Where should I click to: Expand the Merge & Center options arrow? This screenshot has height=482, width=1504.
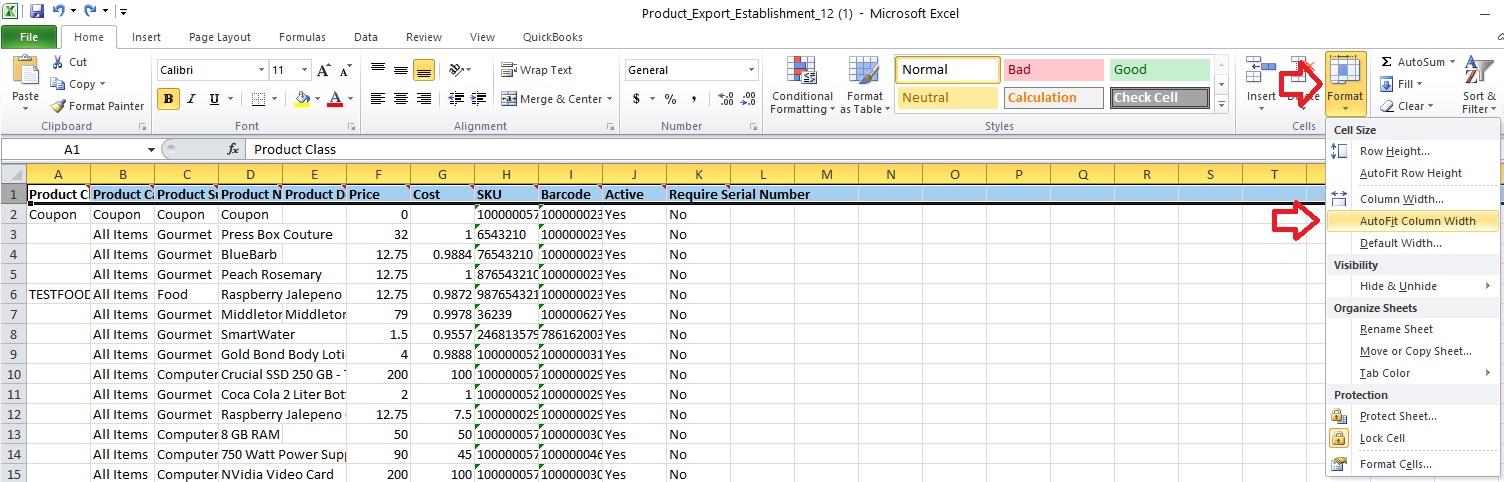(610, 99)
